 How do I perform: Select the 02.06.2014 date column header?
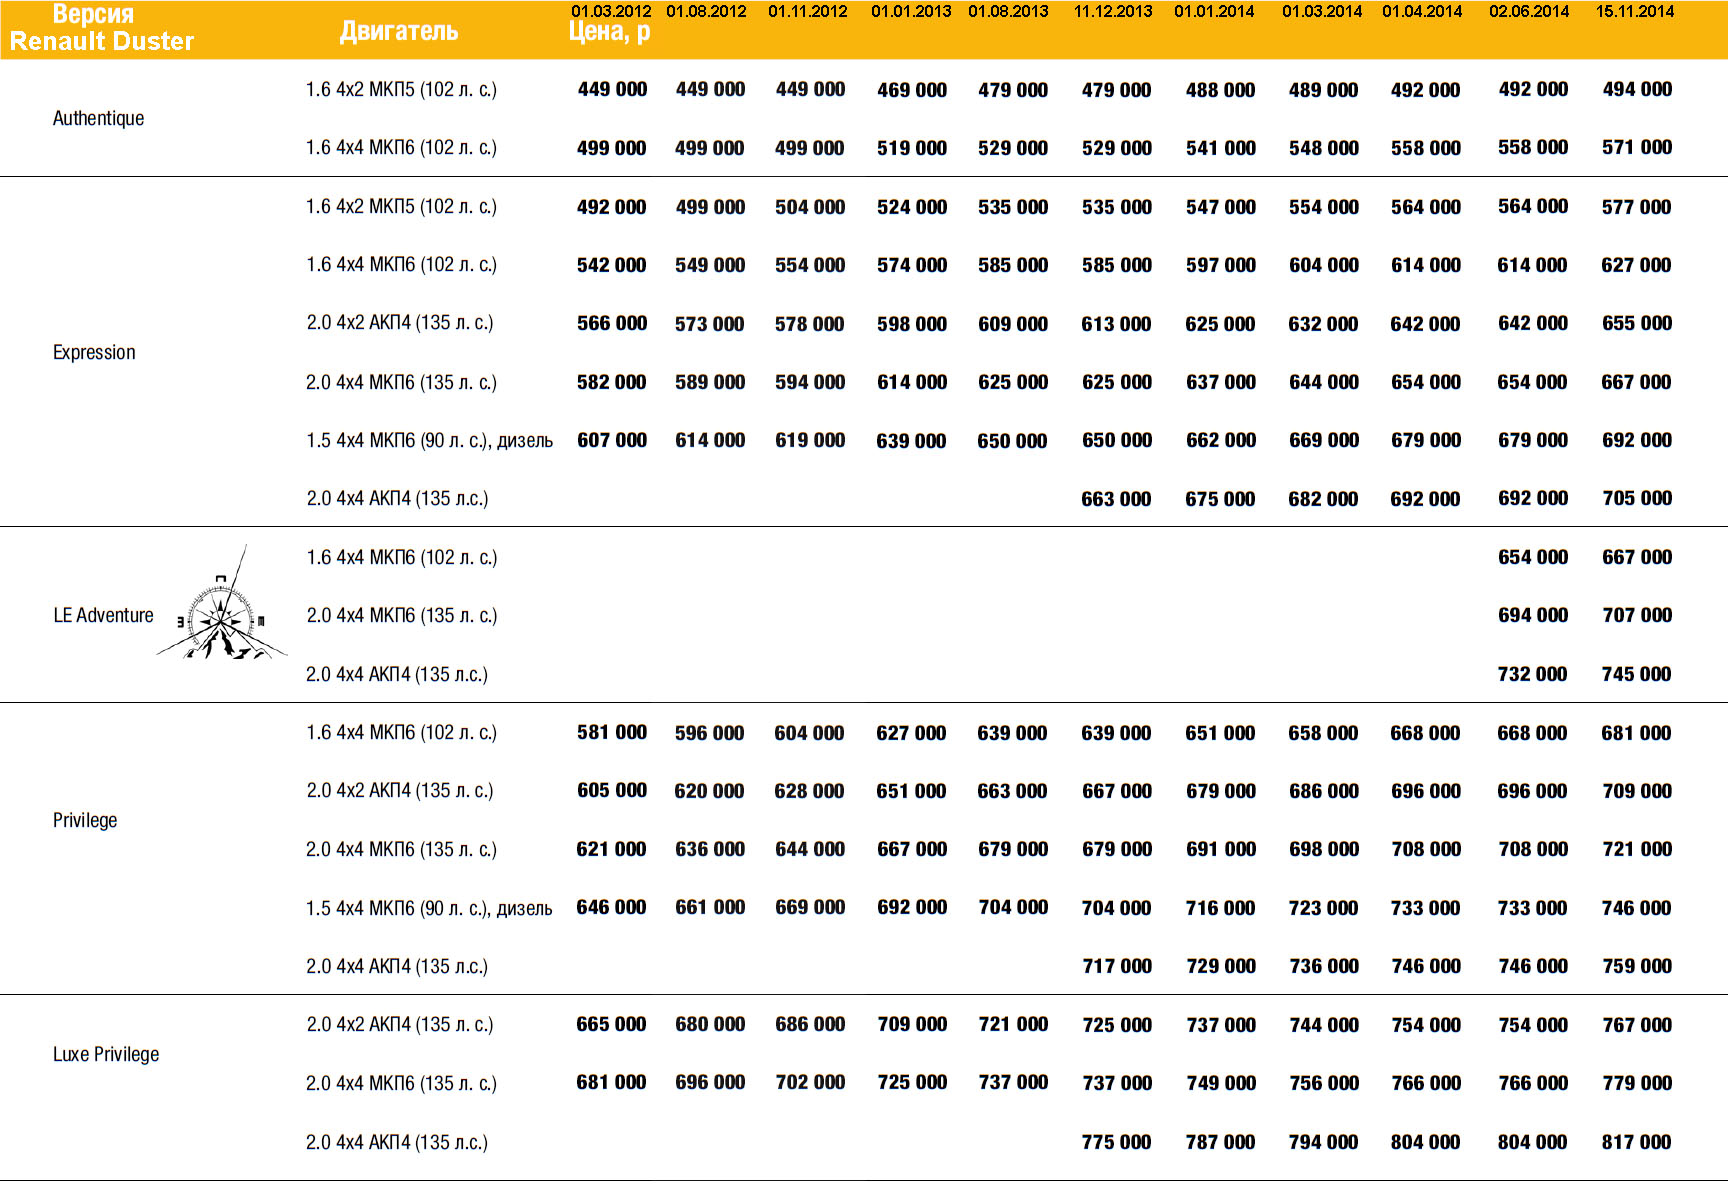pyautogui.click(x=1529, y=11)
